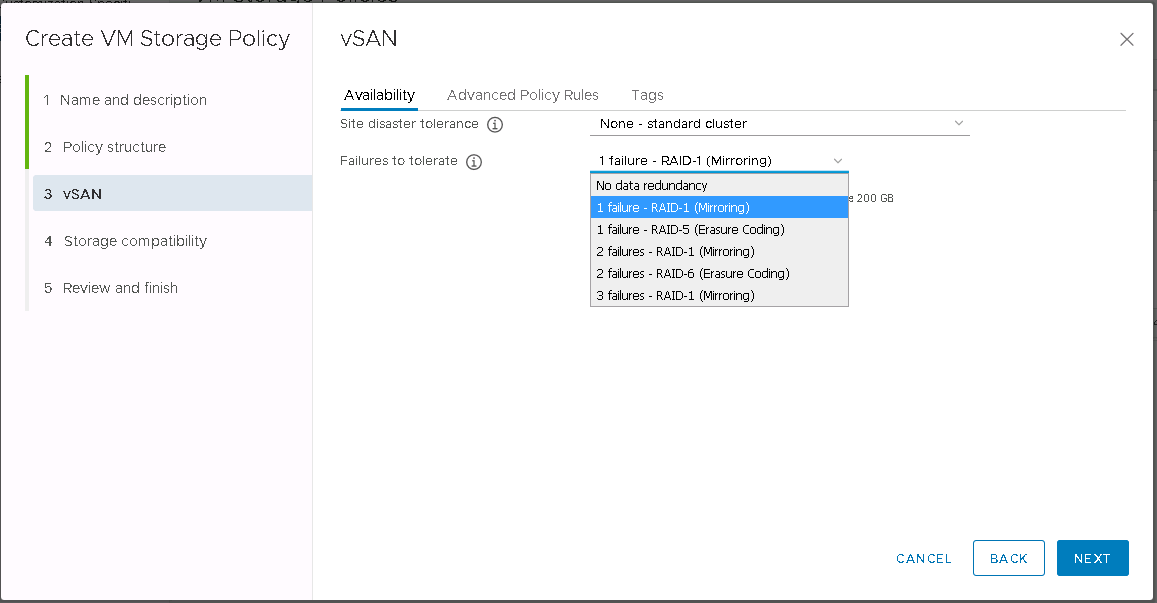Open the Site disaster tolerance dropdown
Viewport: 1157px width, 603px height.
[x=779, y=123]
